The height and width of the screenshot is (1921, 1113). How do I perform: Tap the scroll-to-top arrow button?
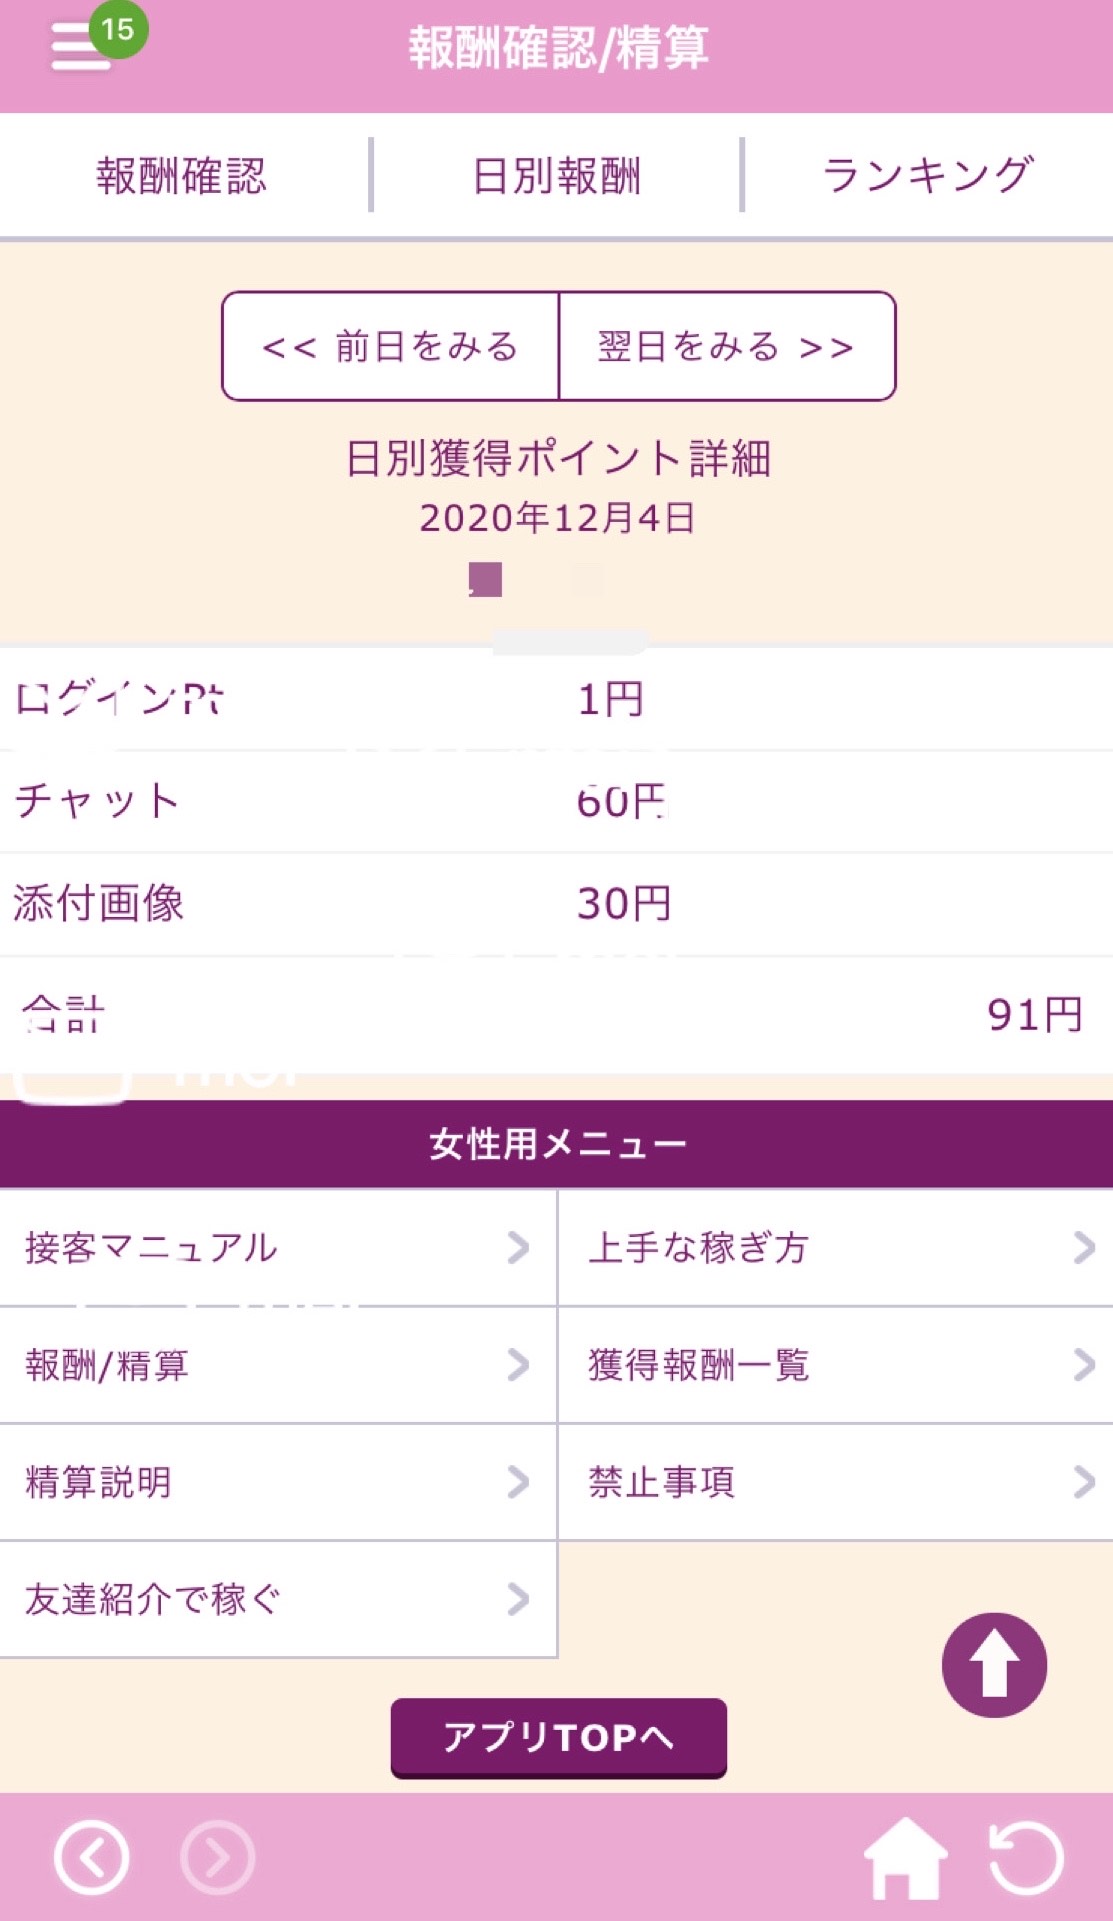[x=994, y=1665]
